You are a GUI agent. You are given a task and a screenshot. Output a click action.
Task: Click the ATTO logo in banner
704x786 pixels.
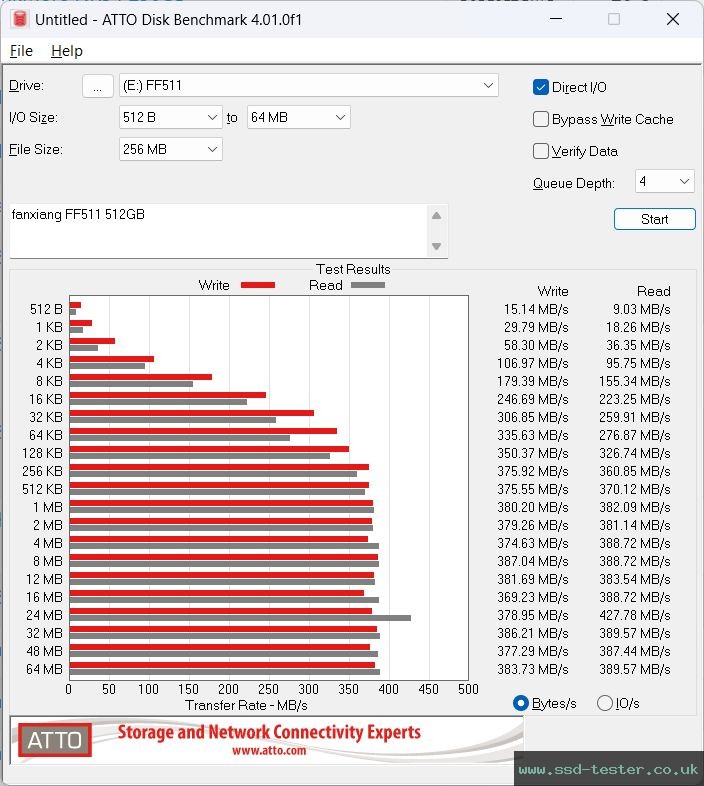(x=55, y=740)
